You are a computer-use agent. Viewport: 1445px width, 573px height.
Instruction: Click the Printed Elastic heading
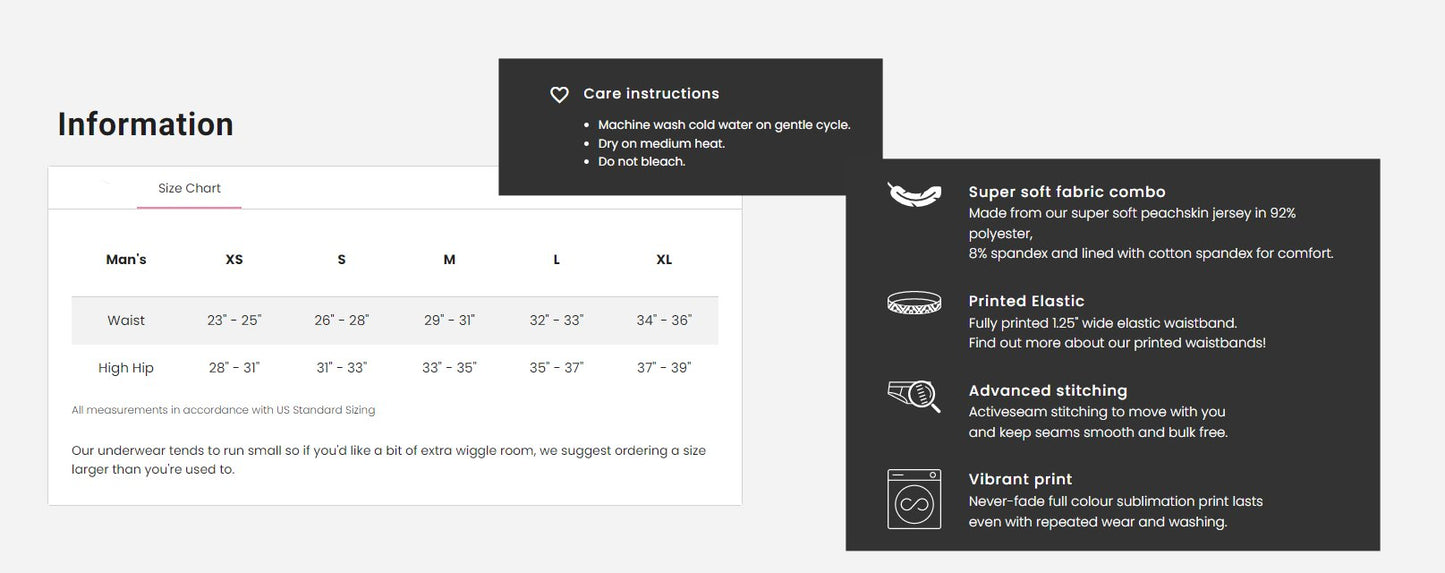(1026, 301)
